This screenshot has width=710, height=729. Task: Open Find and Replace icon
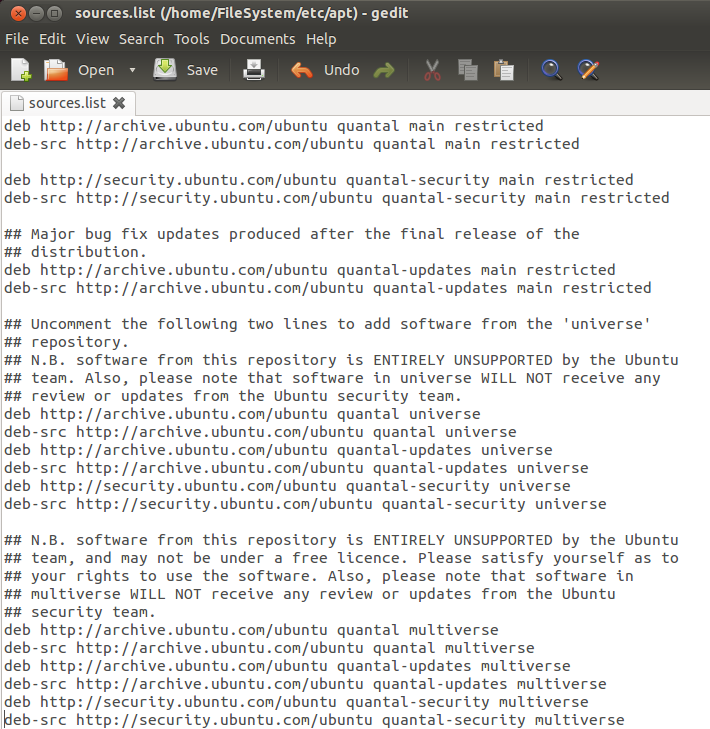point(588,70)
